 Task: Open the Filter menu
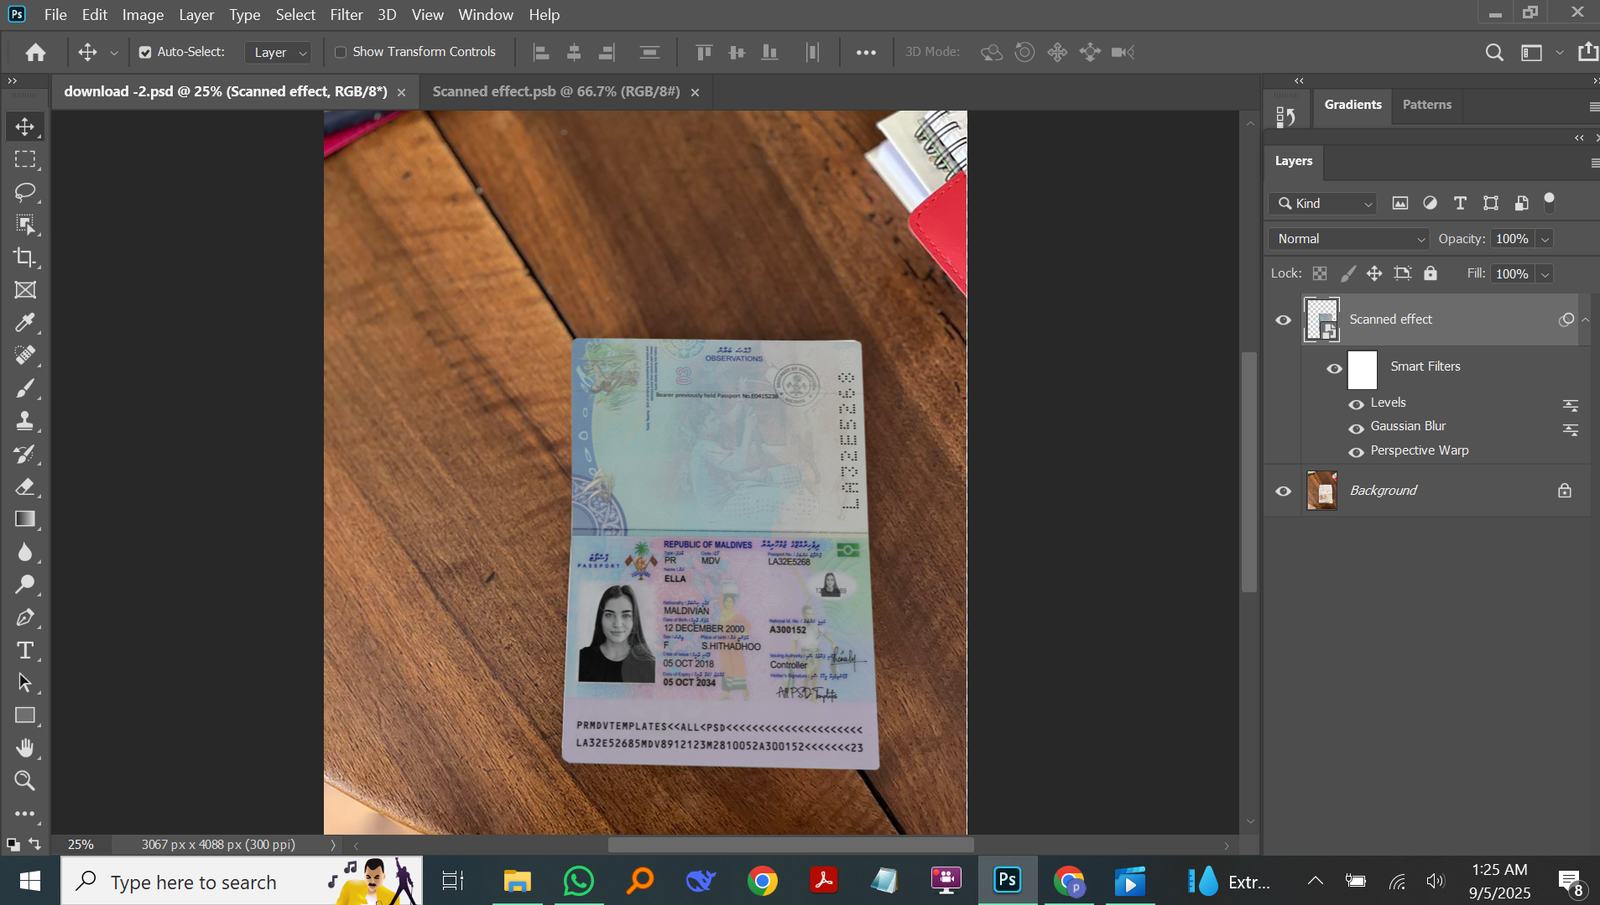(x=346, y=15)
